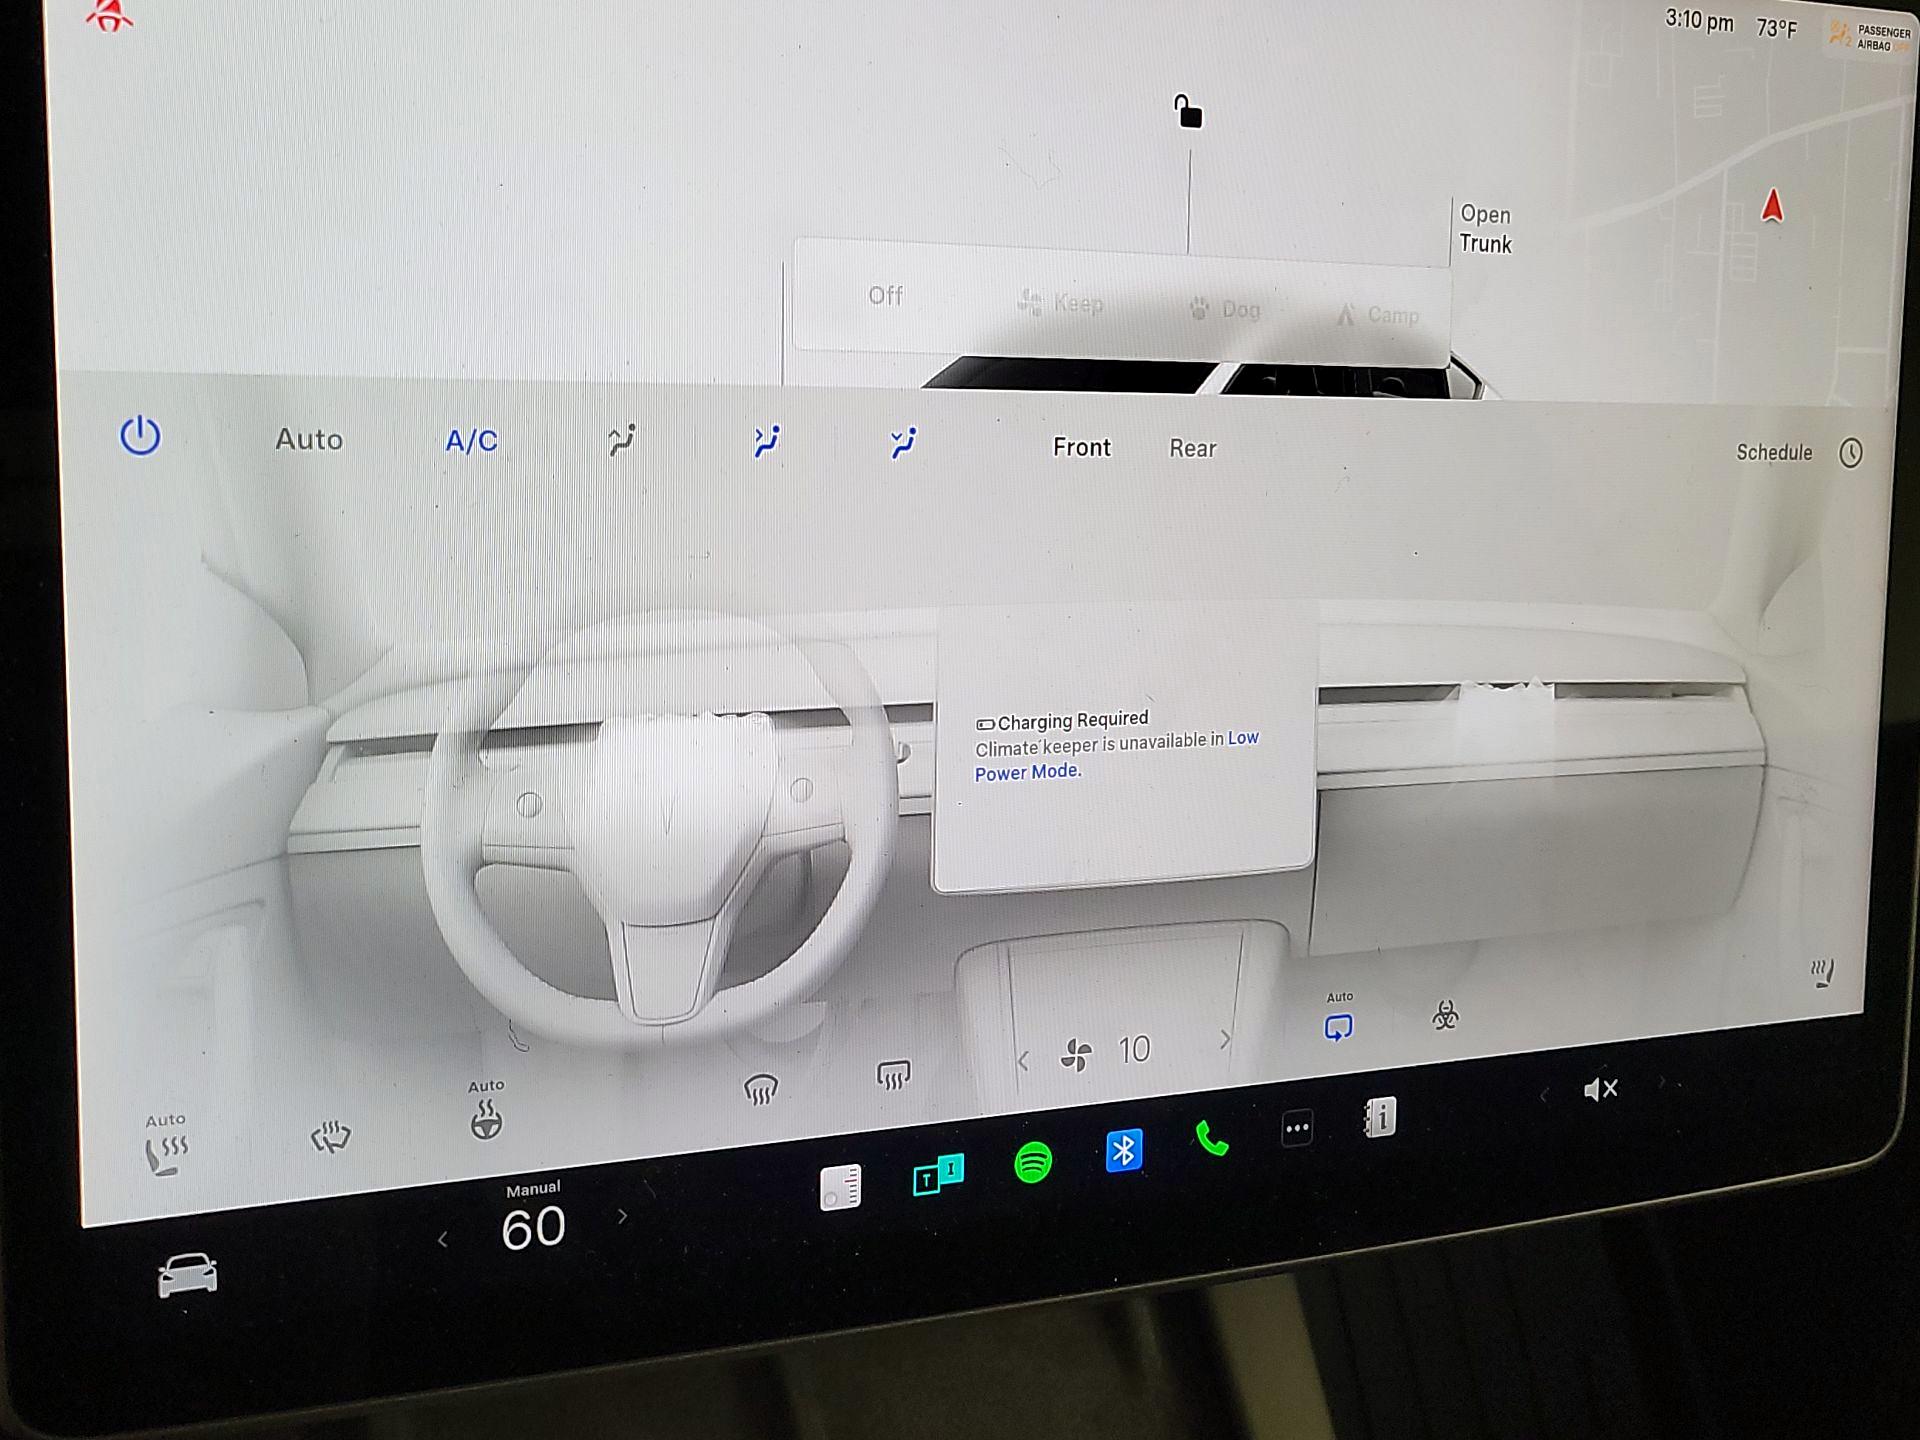Turn off climate with the power icon
The image size is (1920, 1440).
[140, 436]
